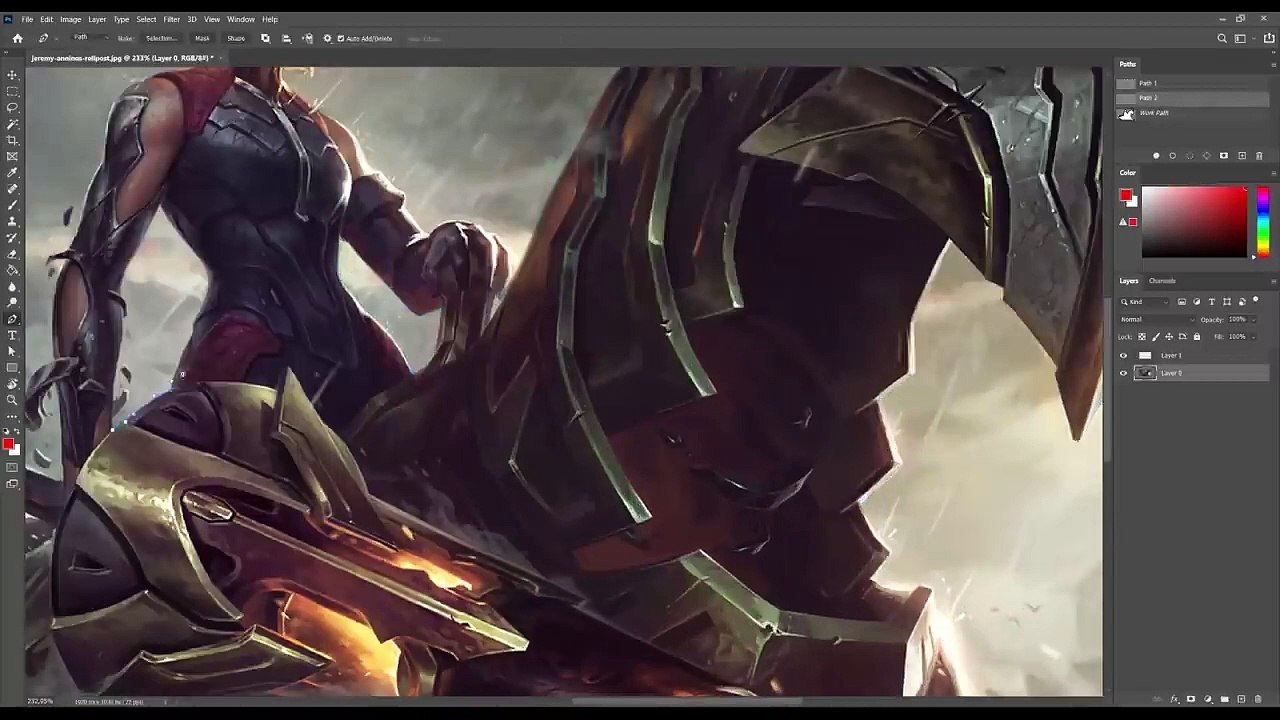This screenshot has height=720, width=1280.
Task: Add mask icon in Paths panel
Action: coord(1224,156)
